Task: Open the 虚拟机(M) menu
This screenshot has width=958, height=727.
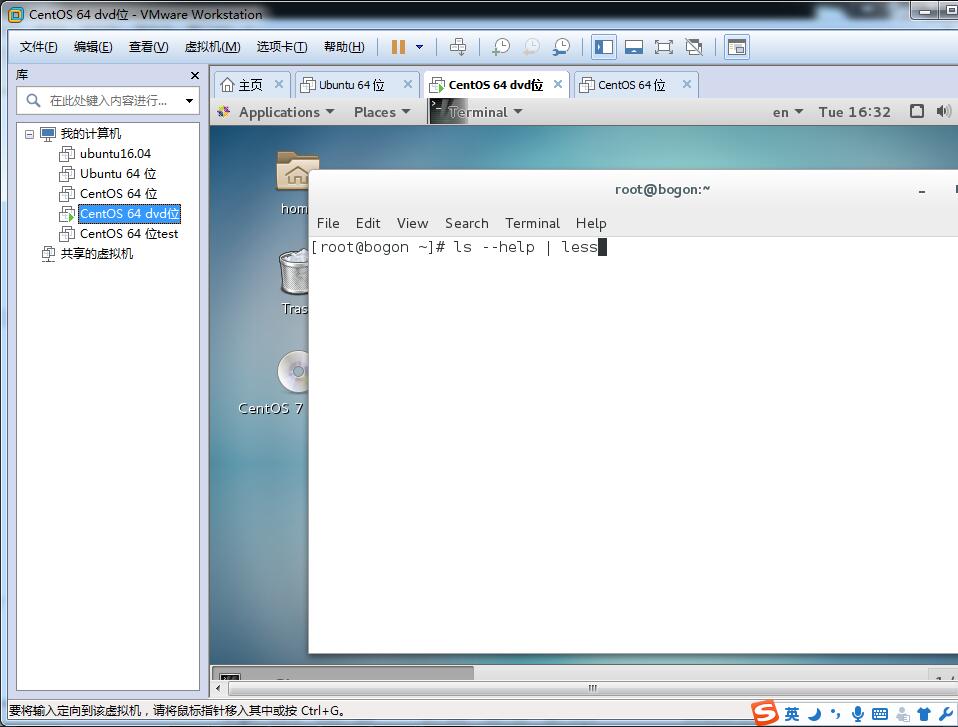Action: click(212, 47)
